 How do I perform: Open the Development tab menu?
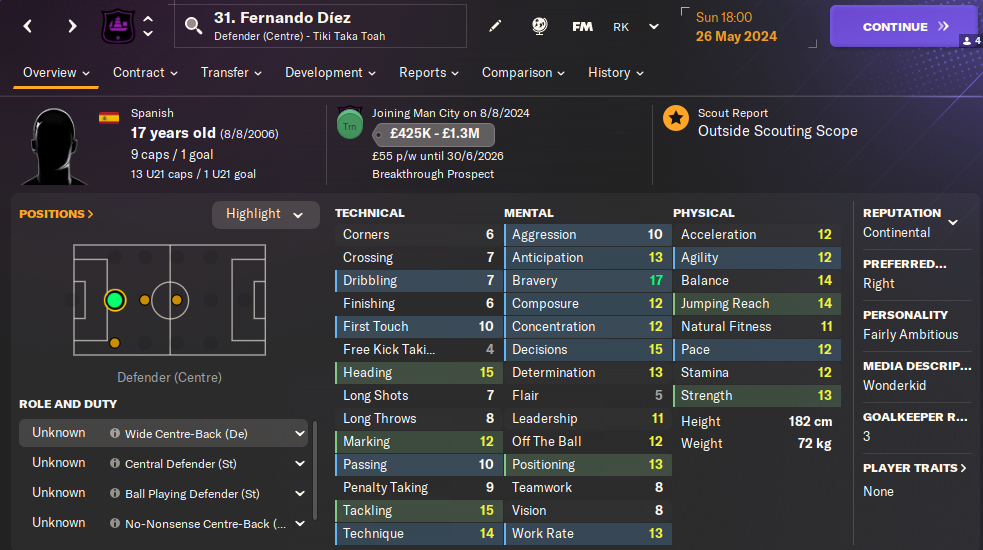330,73
